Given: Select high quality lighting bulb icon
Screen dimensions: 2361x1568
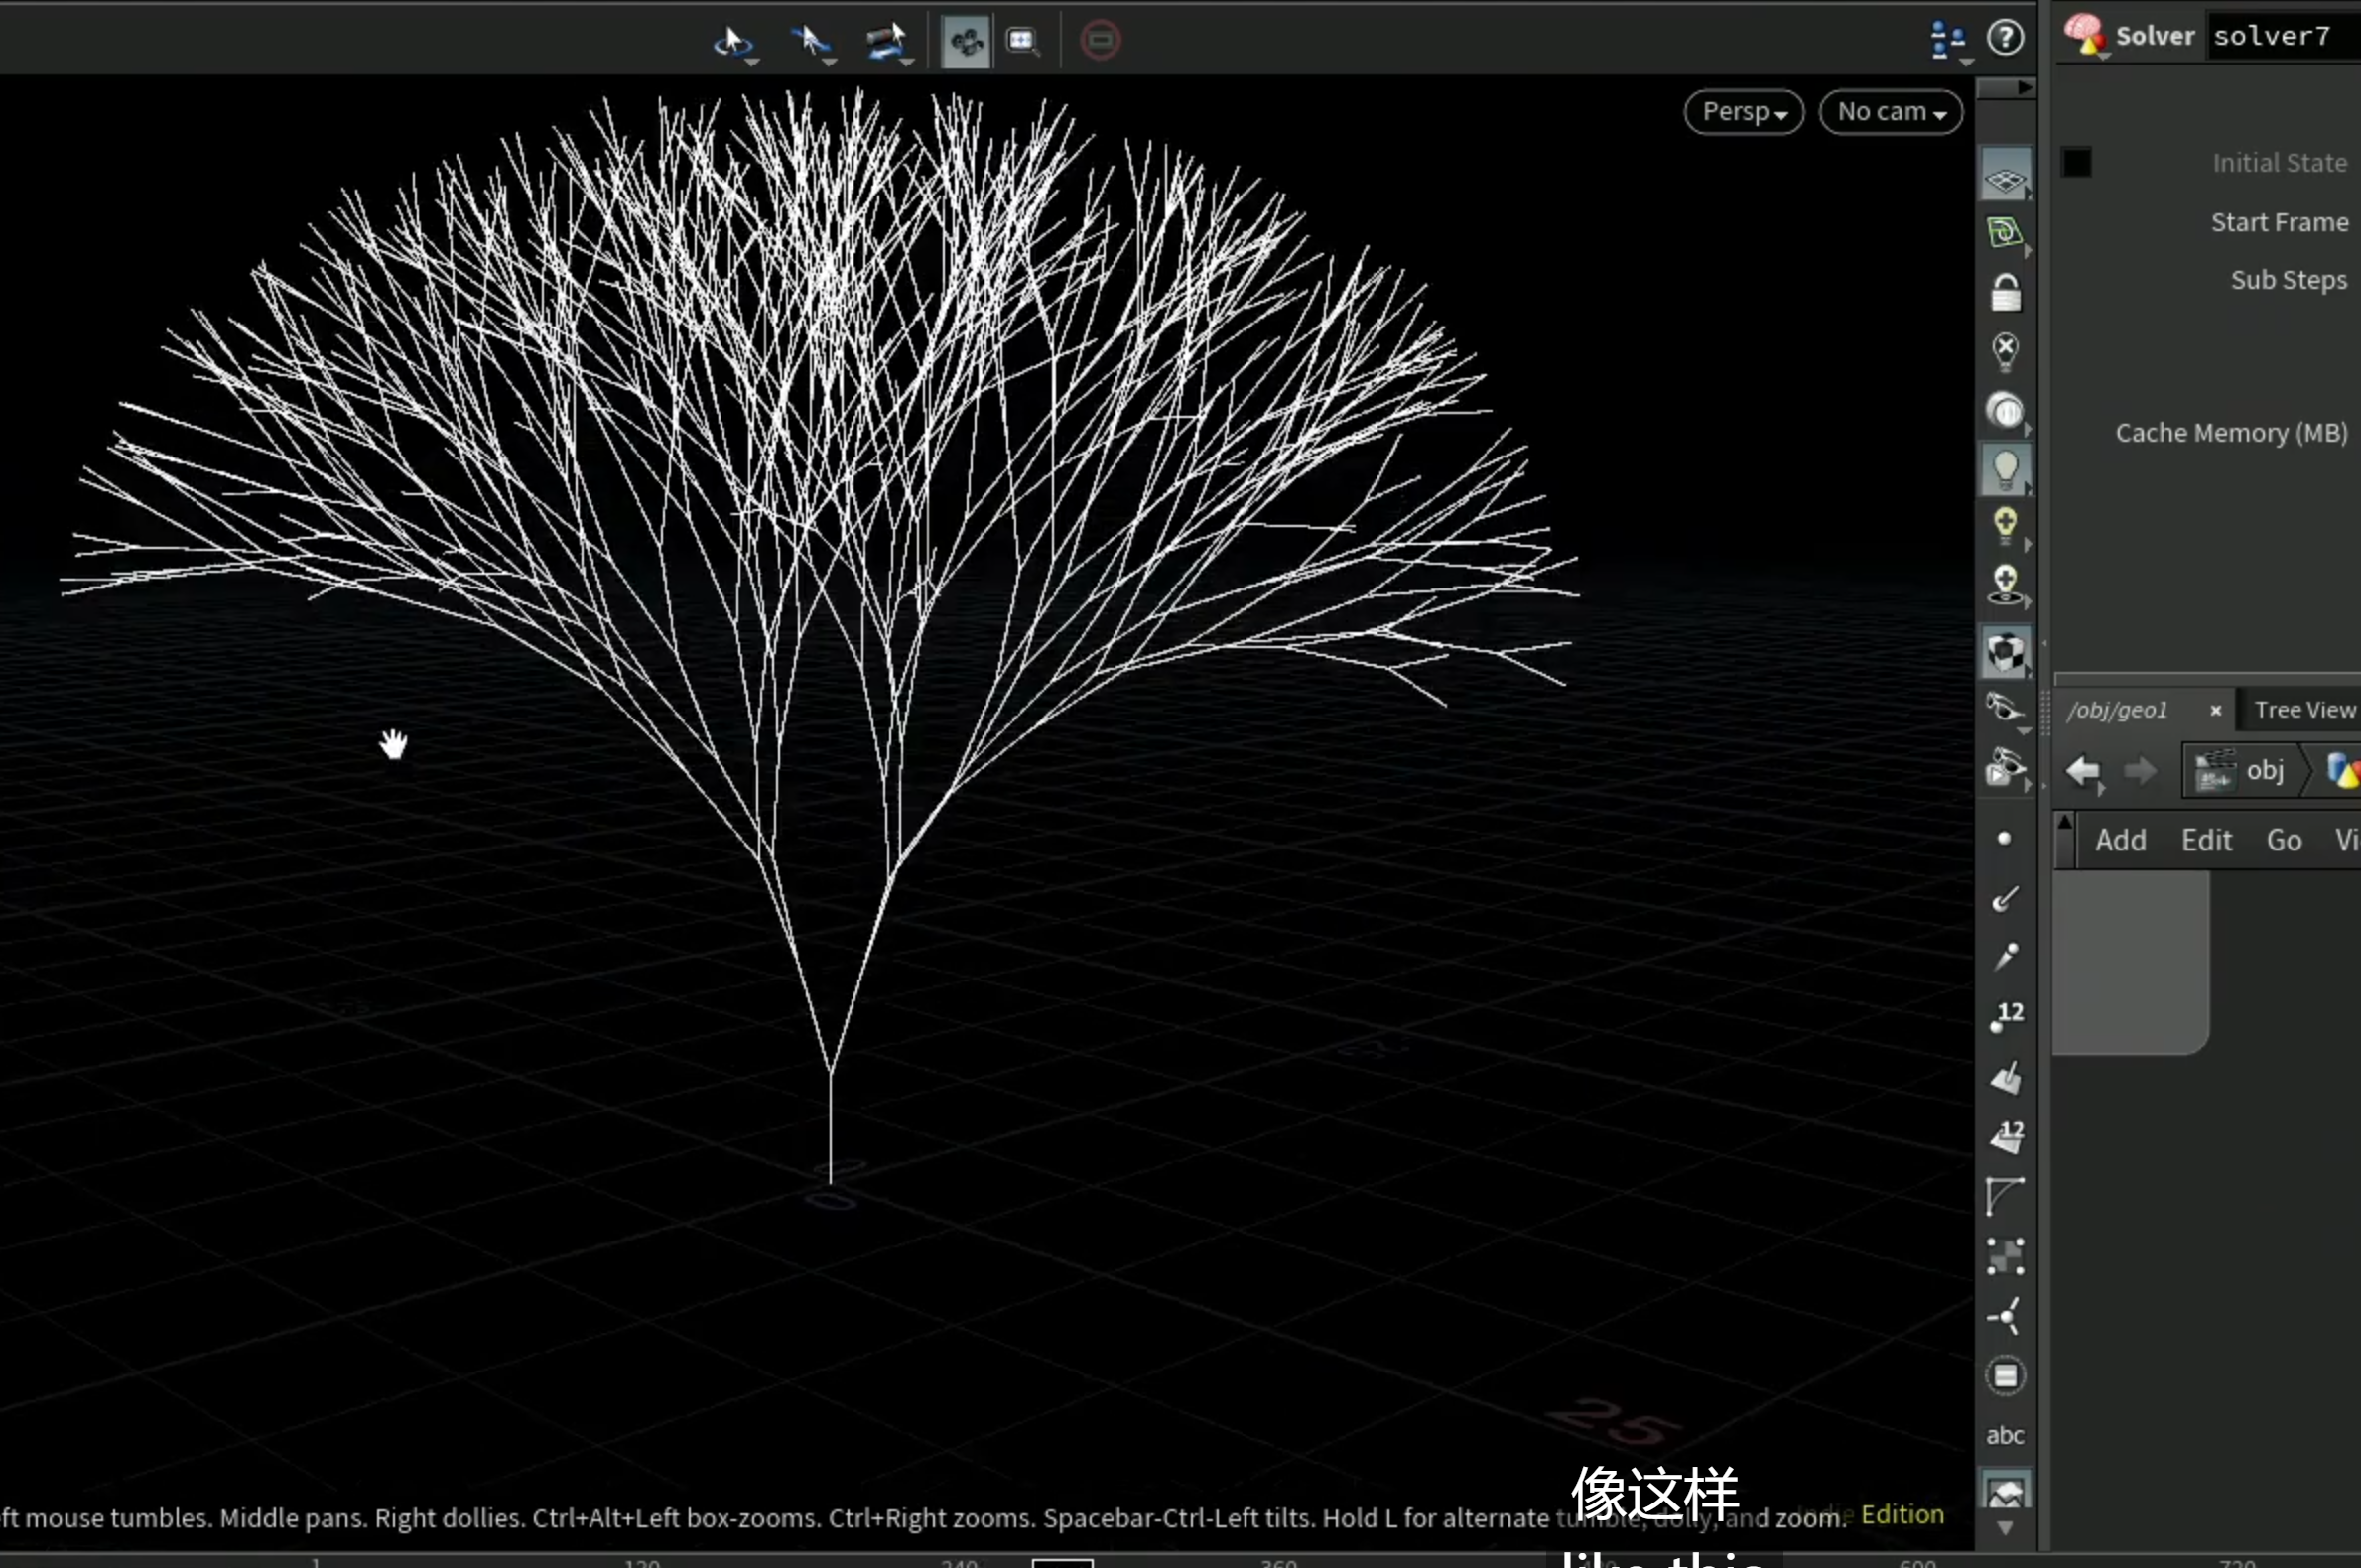Looking at the screenshot, I should click(x=2005, y=525).
